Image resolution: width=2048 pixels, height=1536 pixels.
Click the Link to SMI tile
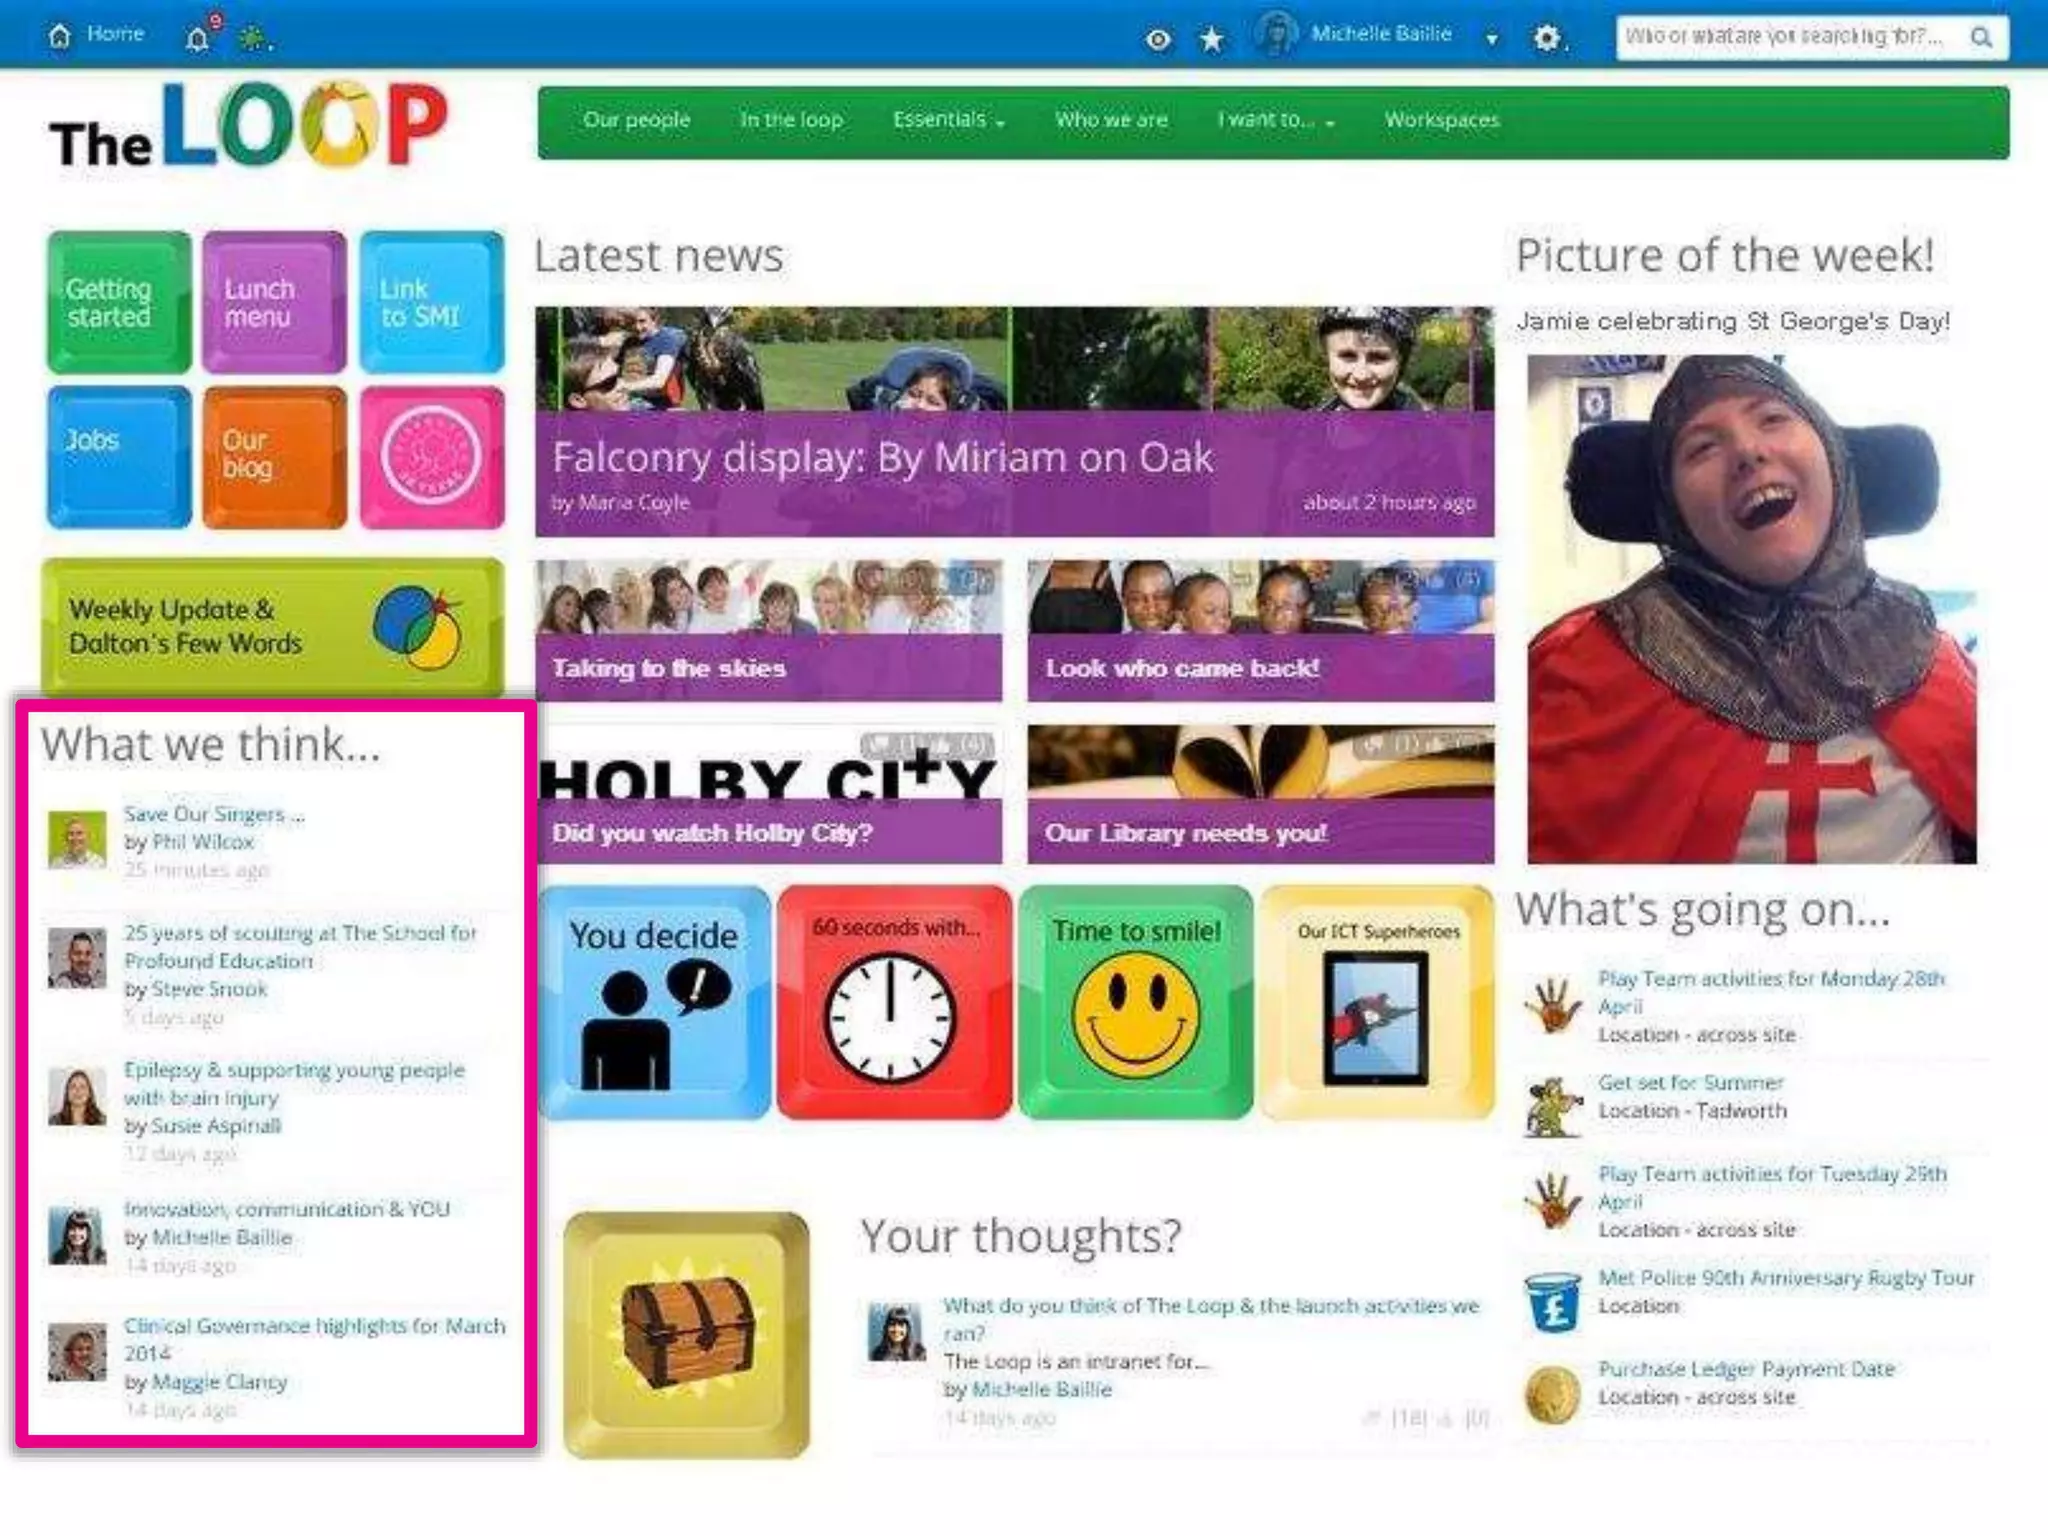pos(431,302)
